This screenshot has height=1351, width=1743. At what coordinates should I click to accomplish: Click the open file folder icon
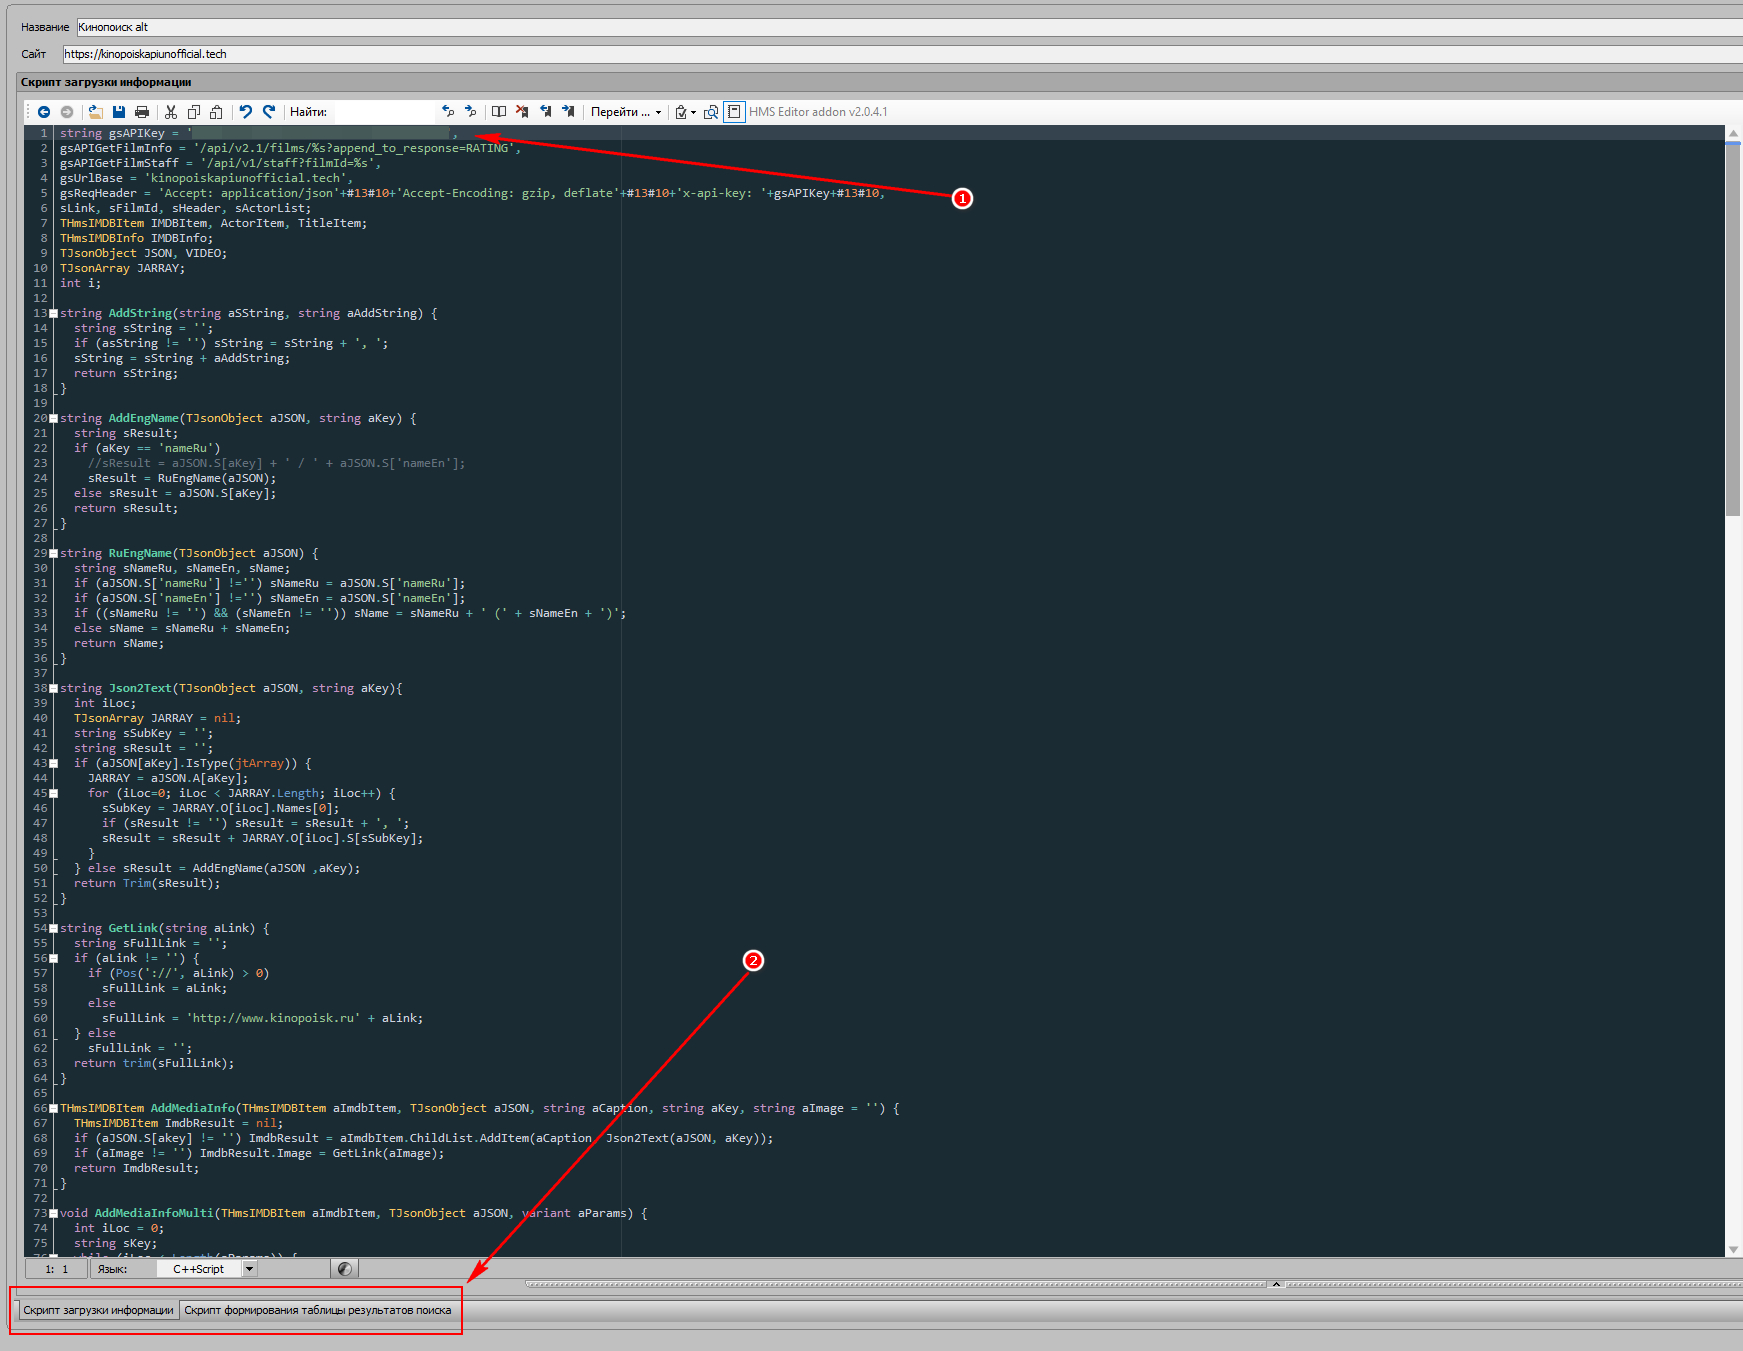pyautogui.click(x=96, y=112)
